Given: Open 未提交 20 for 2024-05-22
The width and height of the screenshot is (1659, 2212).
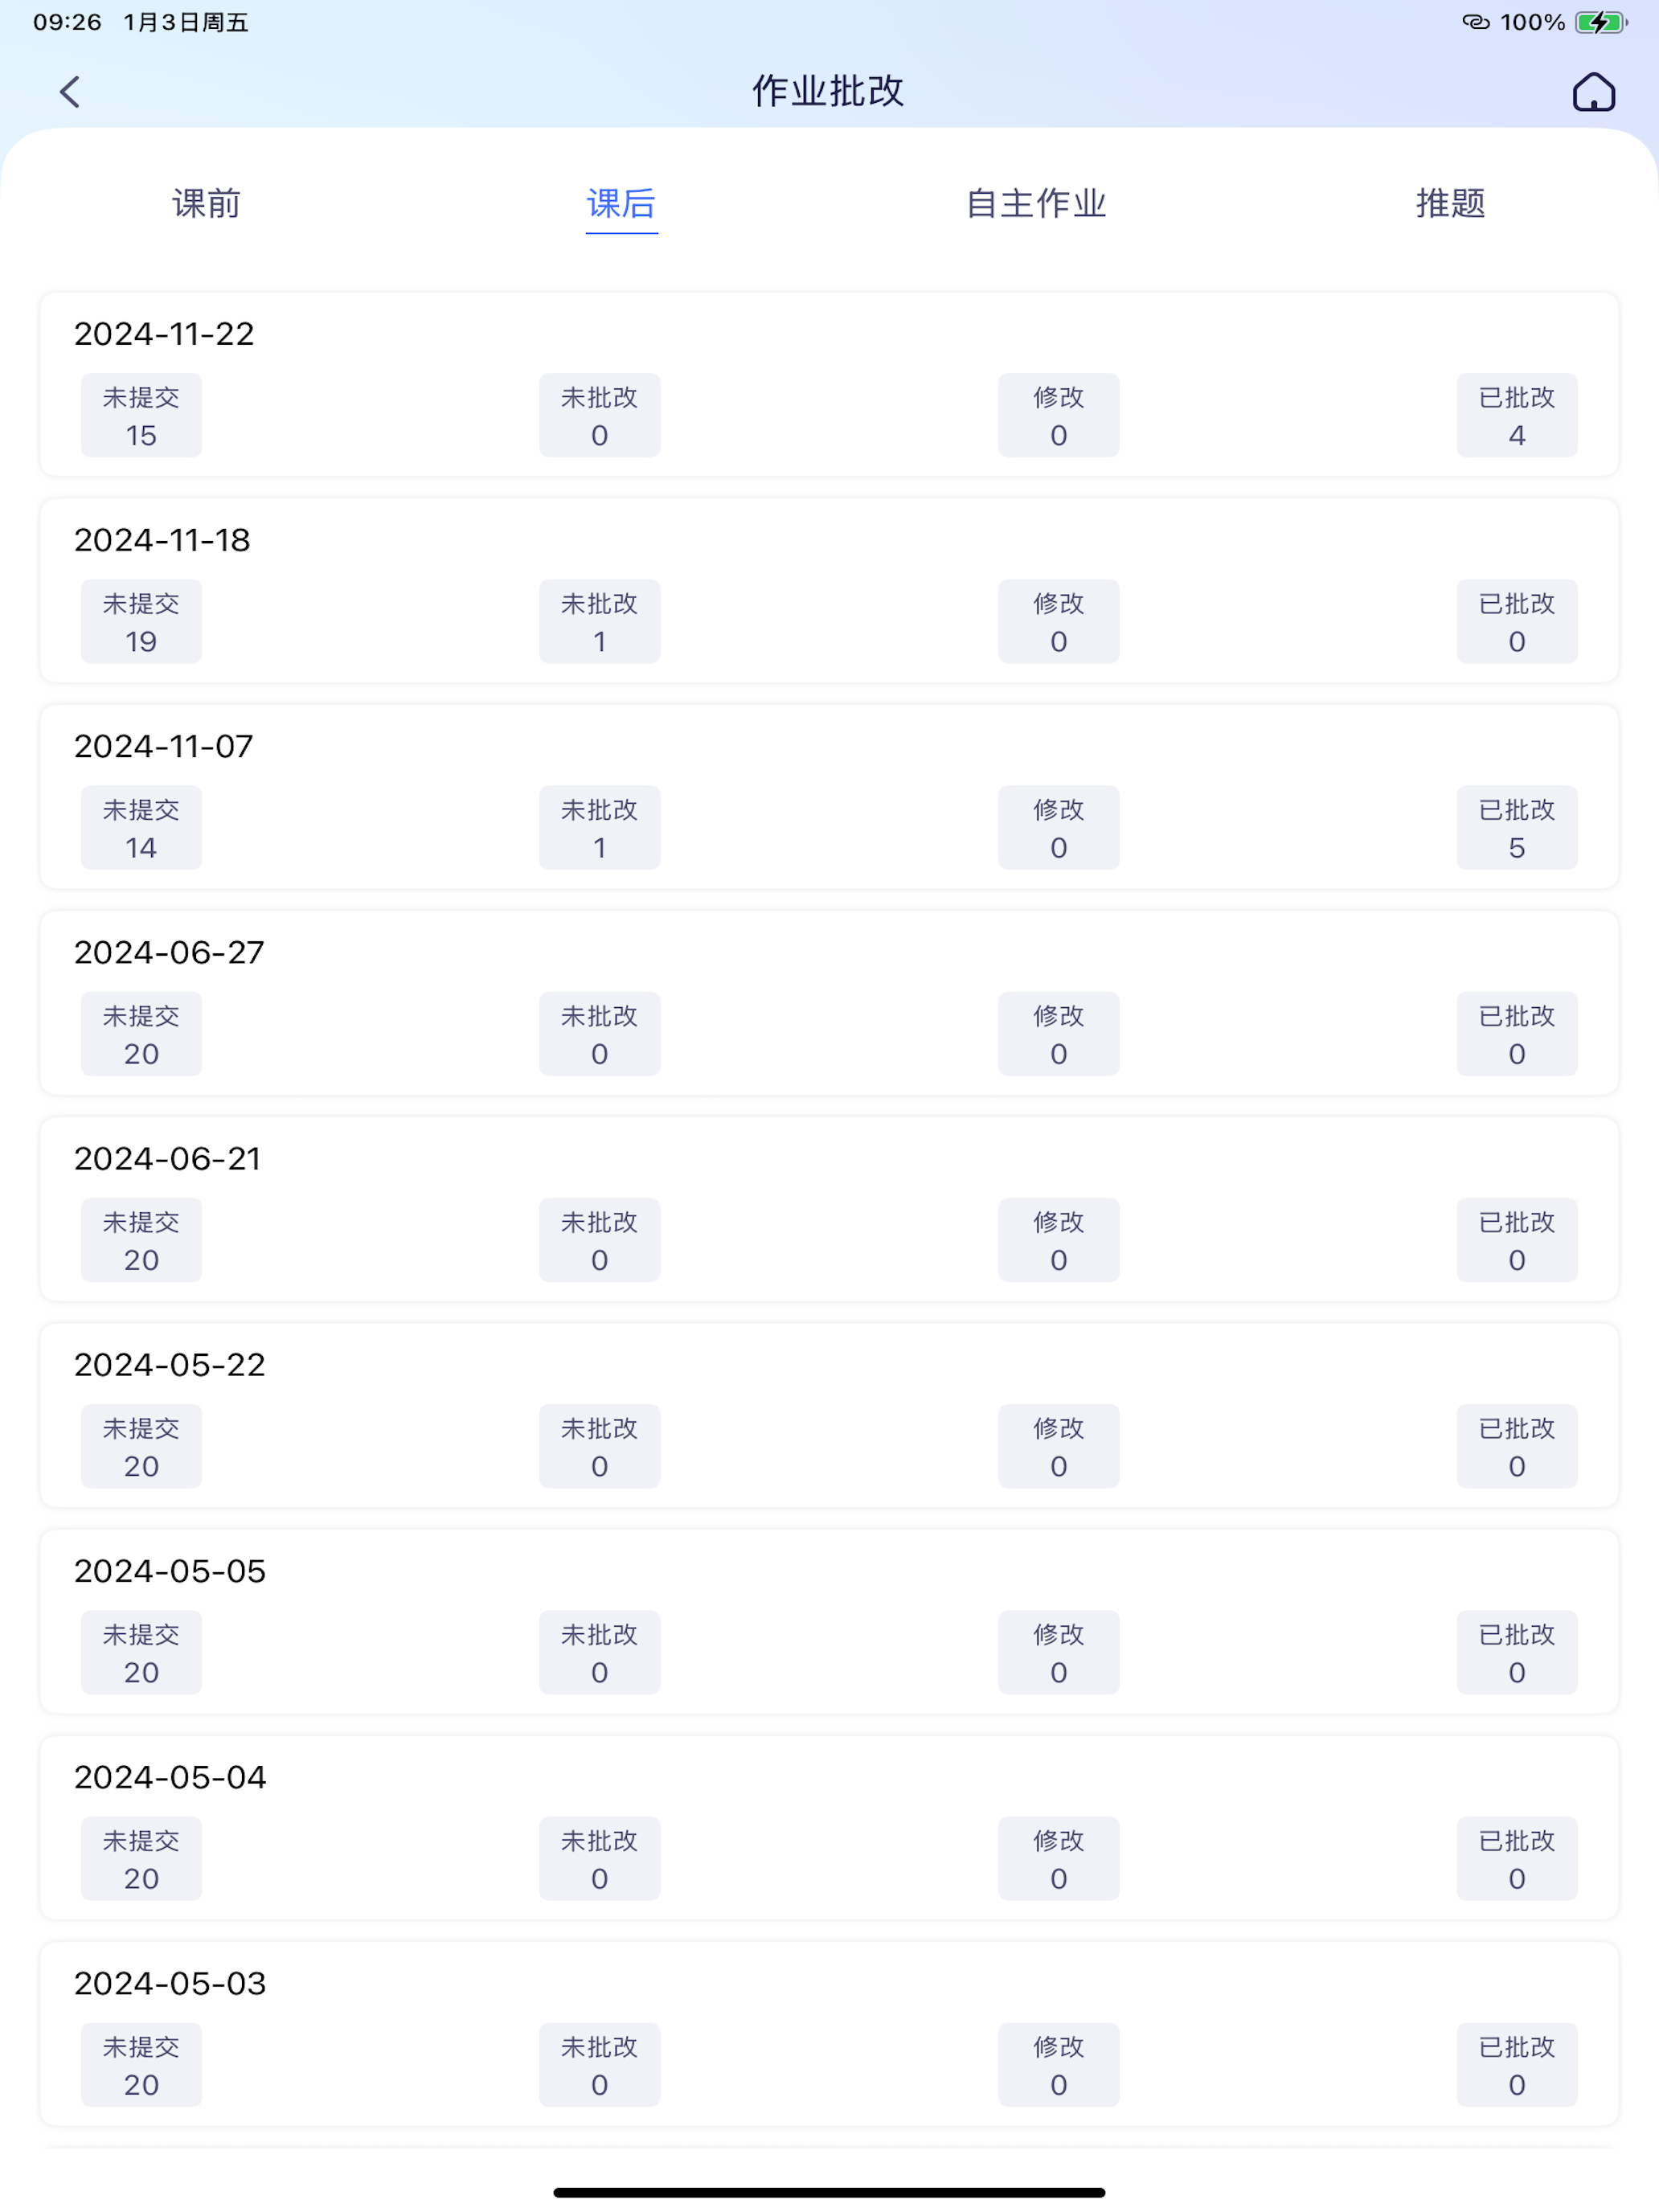Looking at the screenshot, I should pos(141,1446).
